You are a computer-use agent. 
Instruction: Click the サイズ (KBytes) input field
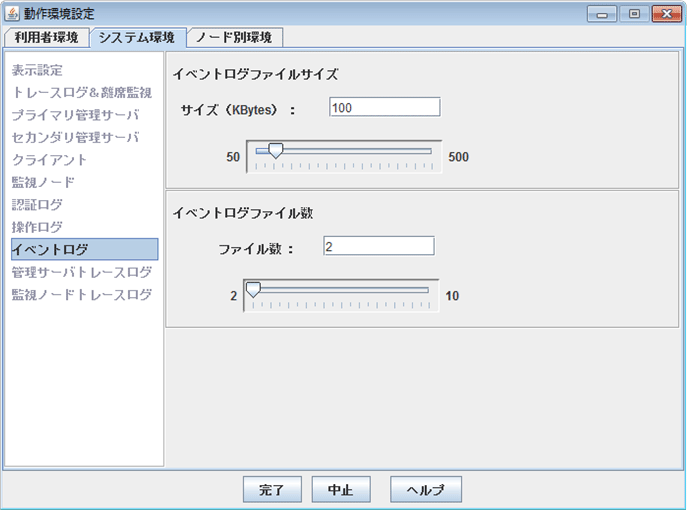click(x=384, y=107)
